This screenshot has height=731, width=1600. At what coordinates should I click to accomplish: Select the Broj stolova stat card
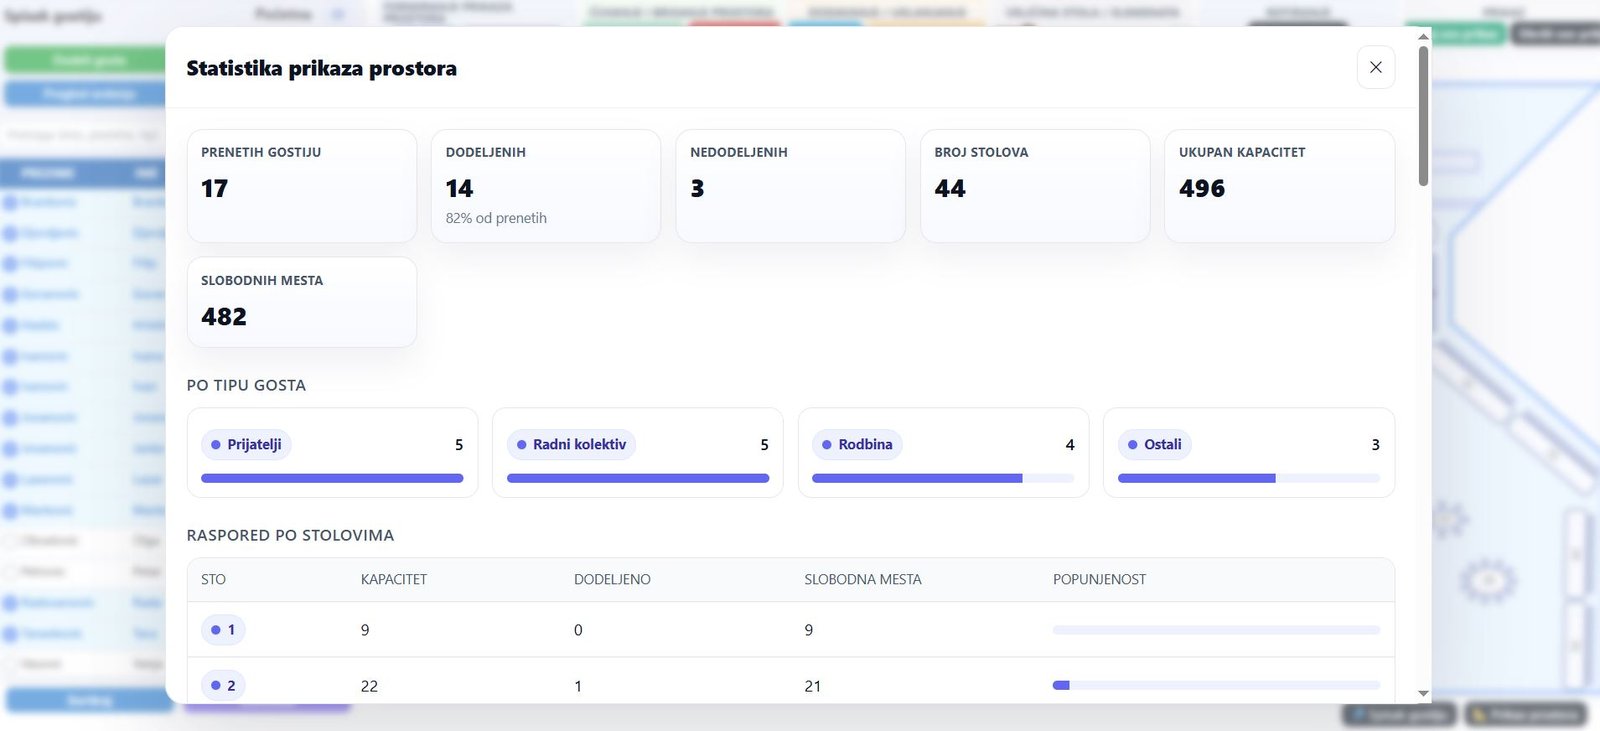click(1034, 186)
